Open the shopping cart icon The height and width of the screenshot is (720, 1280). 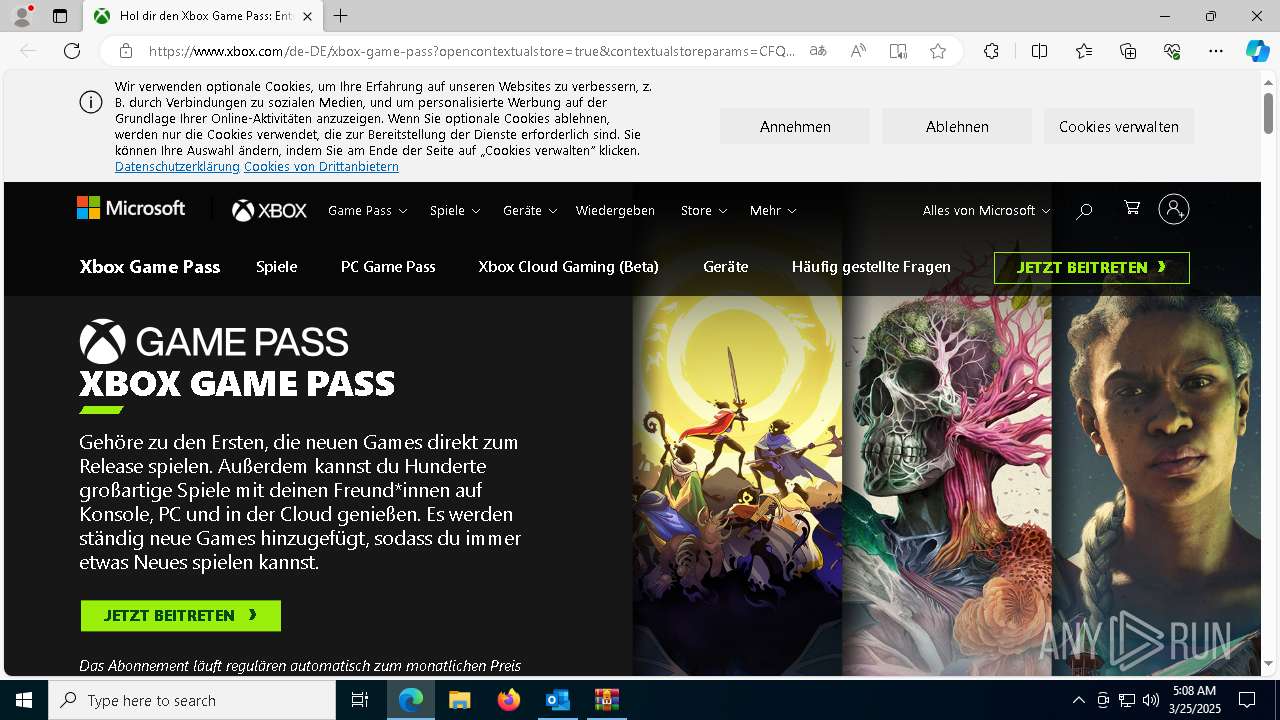click(1132, 208)
